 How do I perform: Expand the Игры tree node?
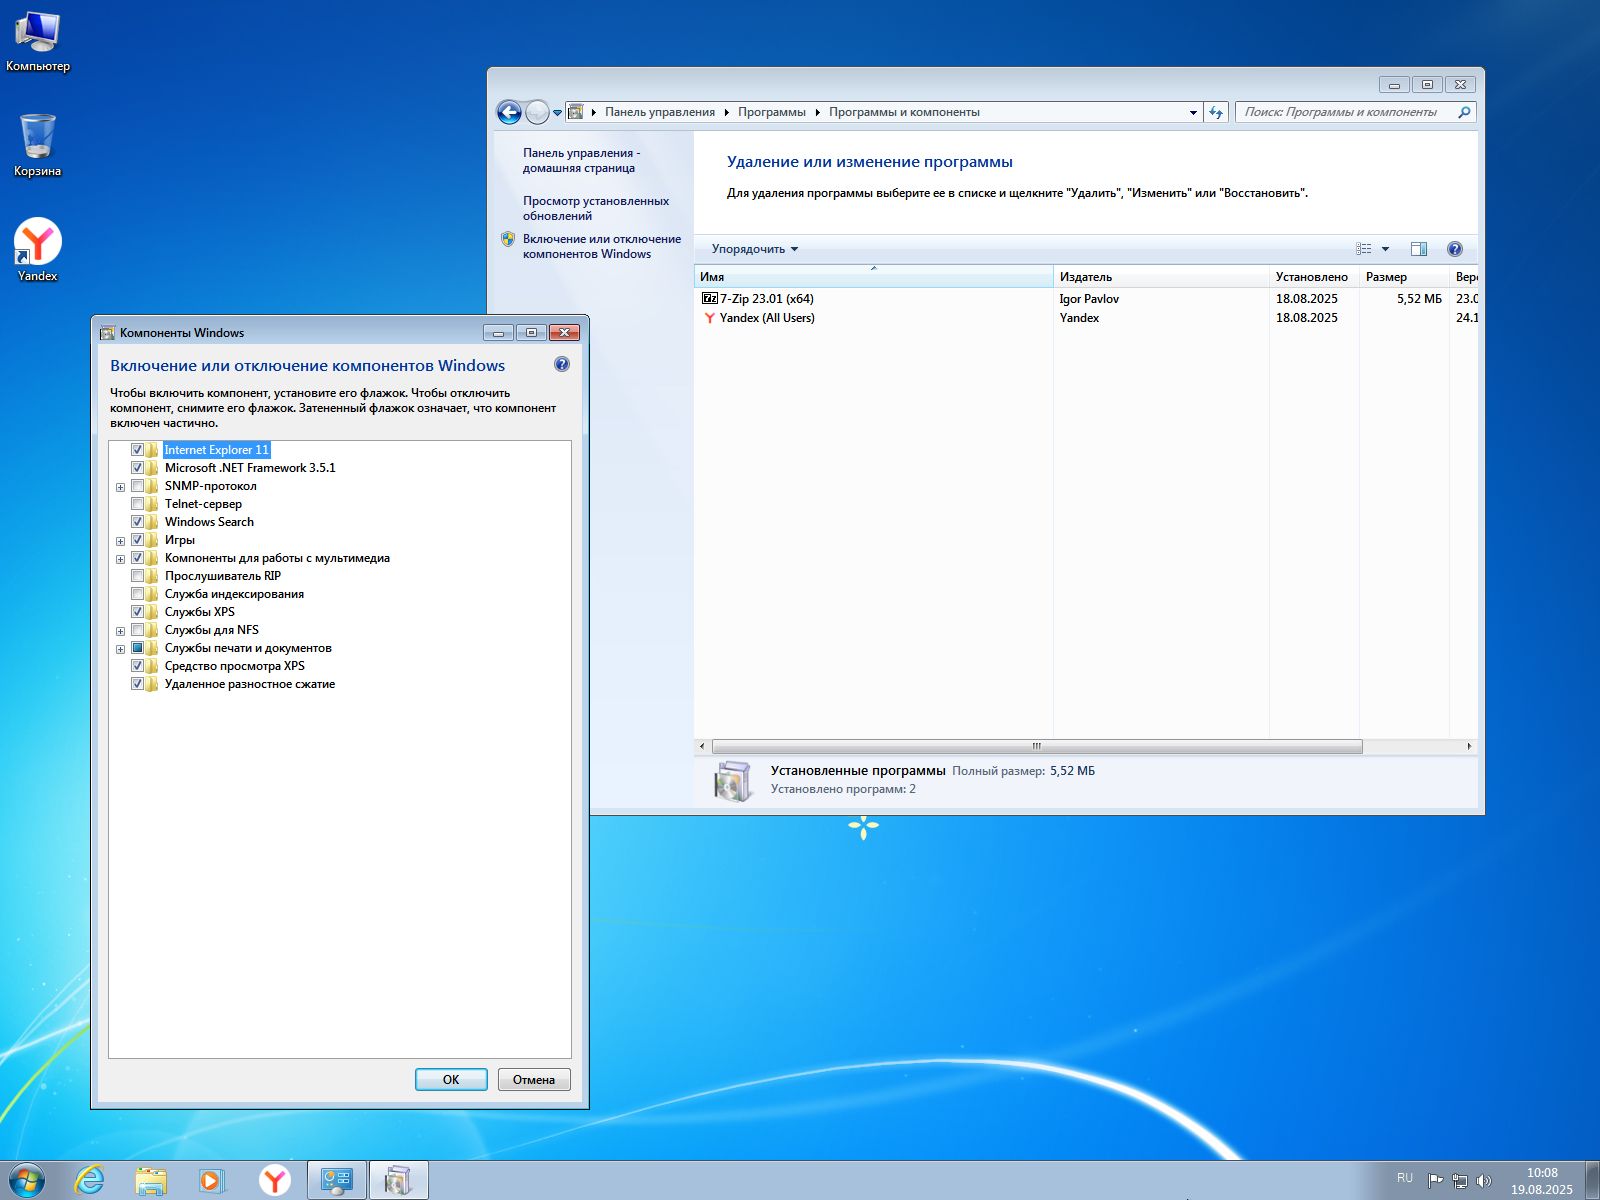point(121,541)
